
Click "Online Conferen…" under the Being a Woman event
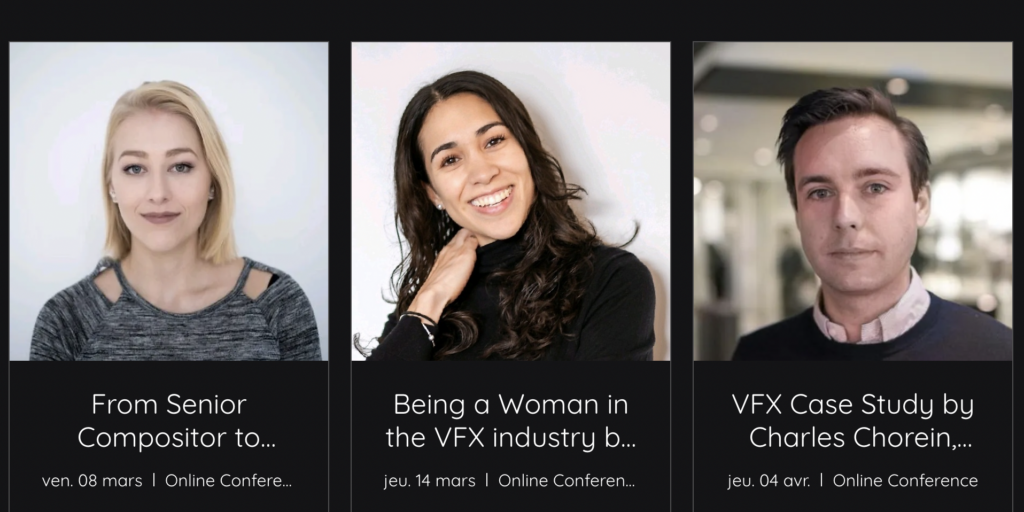[x=566, y=481]
